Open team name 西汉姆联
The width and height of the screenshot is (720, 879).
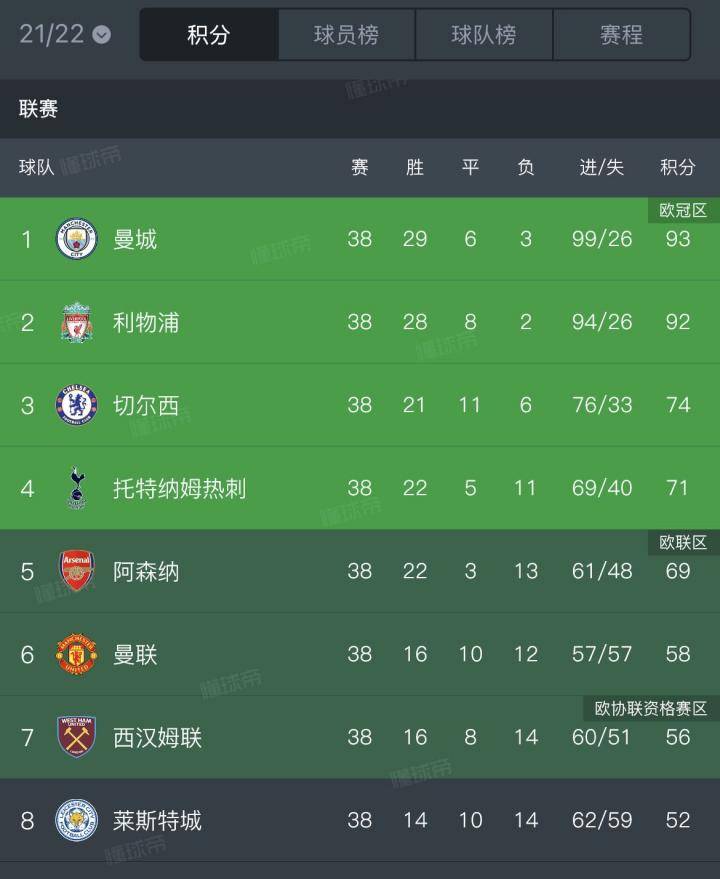(x=157, y=737)
